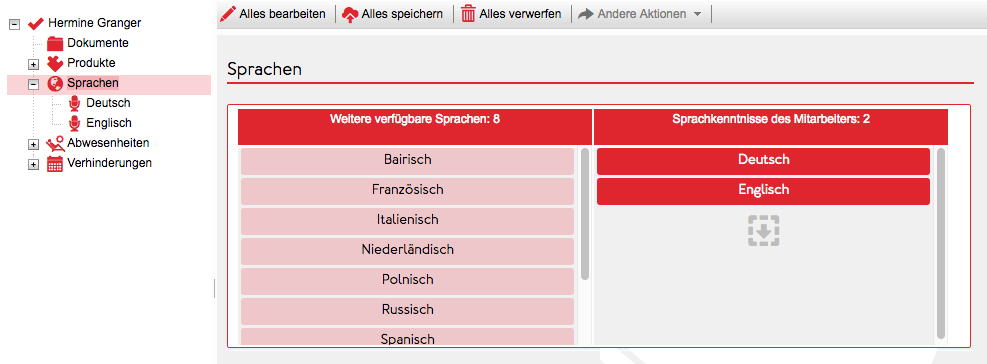Click the available languages list scrollbar

pyautogui.click(x=585, y=214)
